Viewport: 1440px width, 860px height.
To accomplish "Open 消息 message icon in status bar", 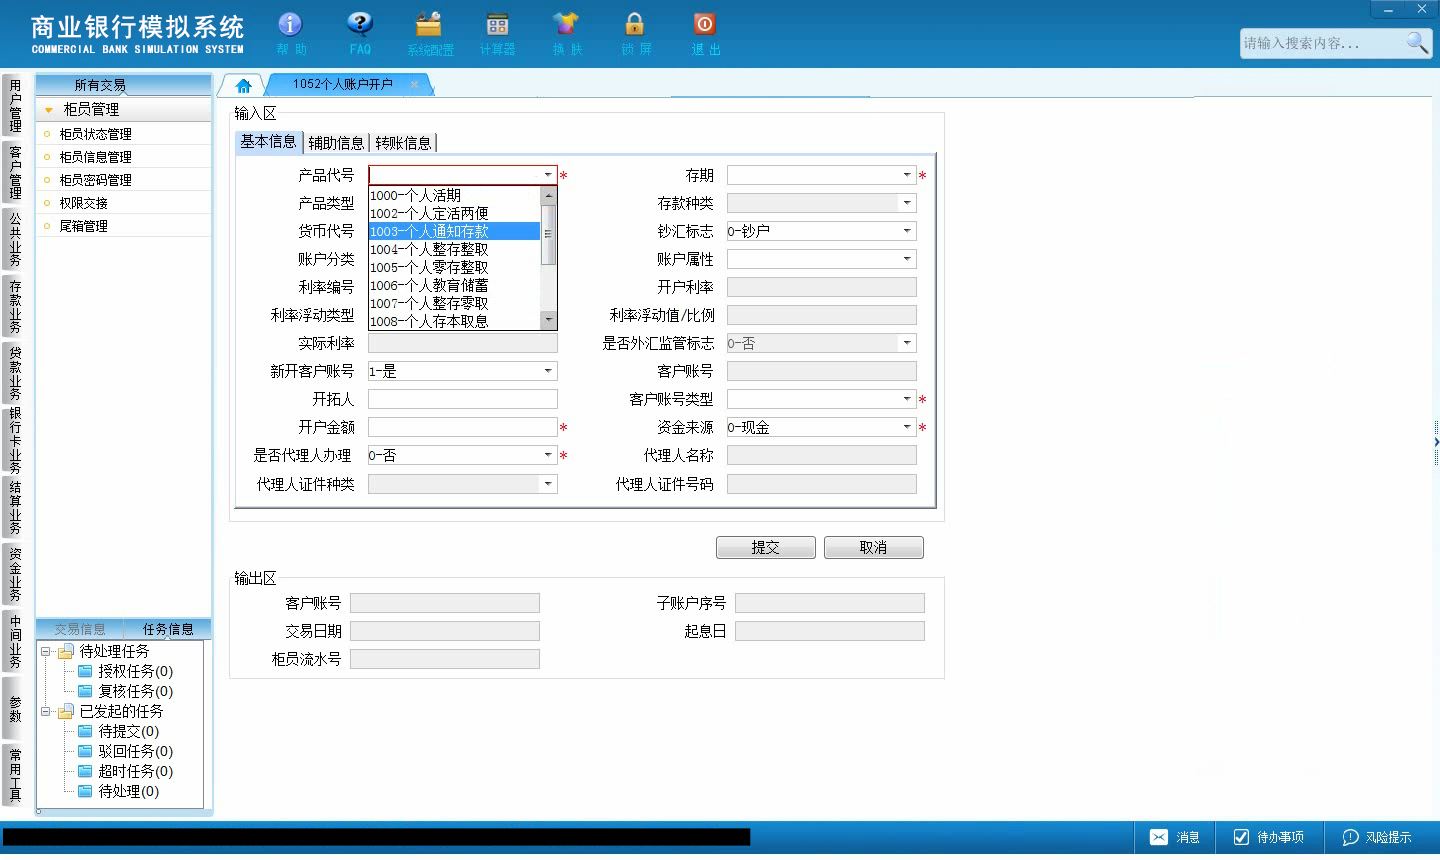I will [1159, 837].
